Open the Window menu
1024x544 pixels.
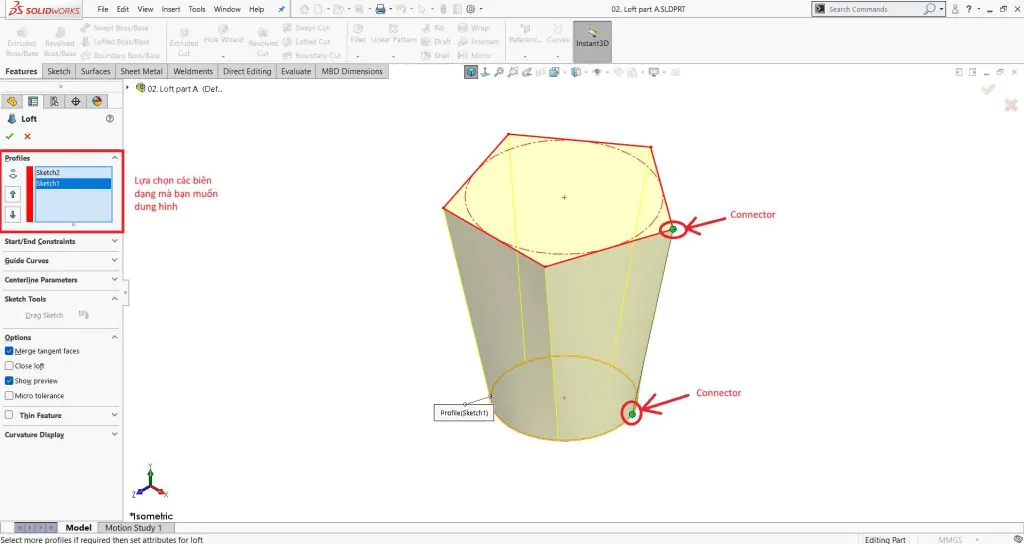coord(227,9)
